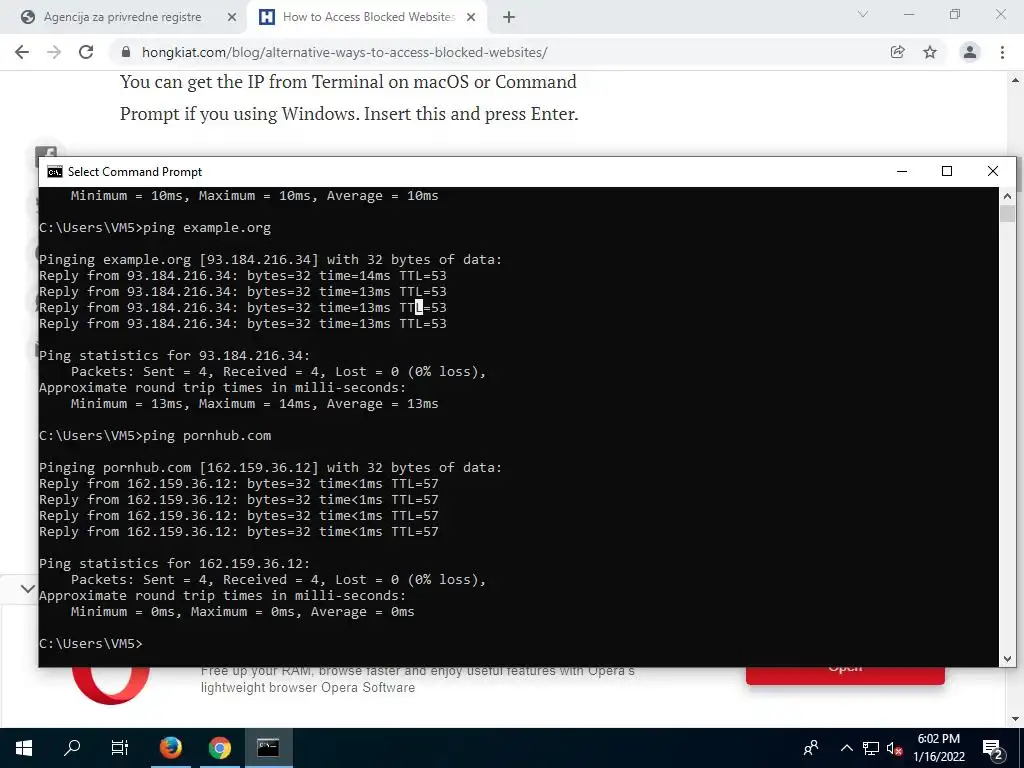
Task: Maximize the Command Prompt window
Action: tap(947, 172)
